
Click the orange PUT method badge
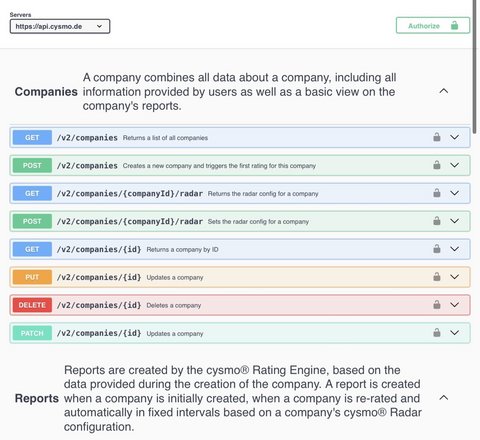point(32,277)
